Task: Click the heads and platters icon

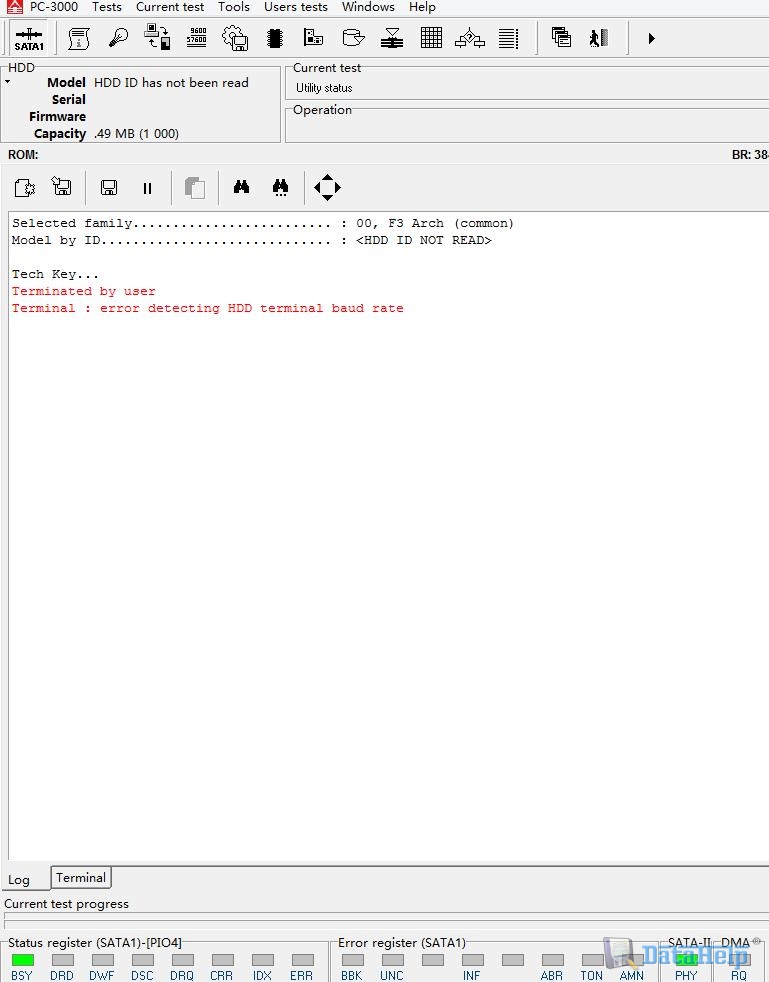Action: pyautogui.click(x=392, y=38)
